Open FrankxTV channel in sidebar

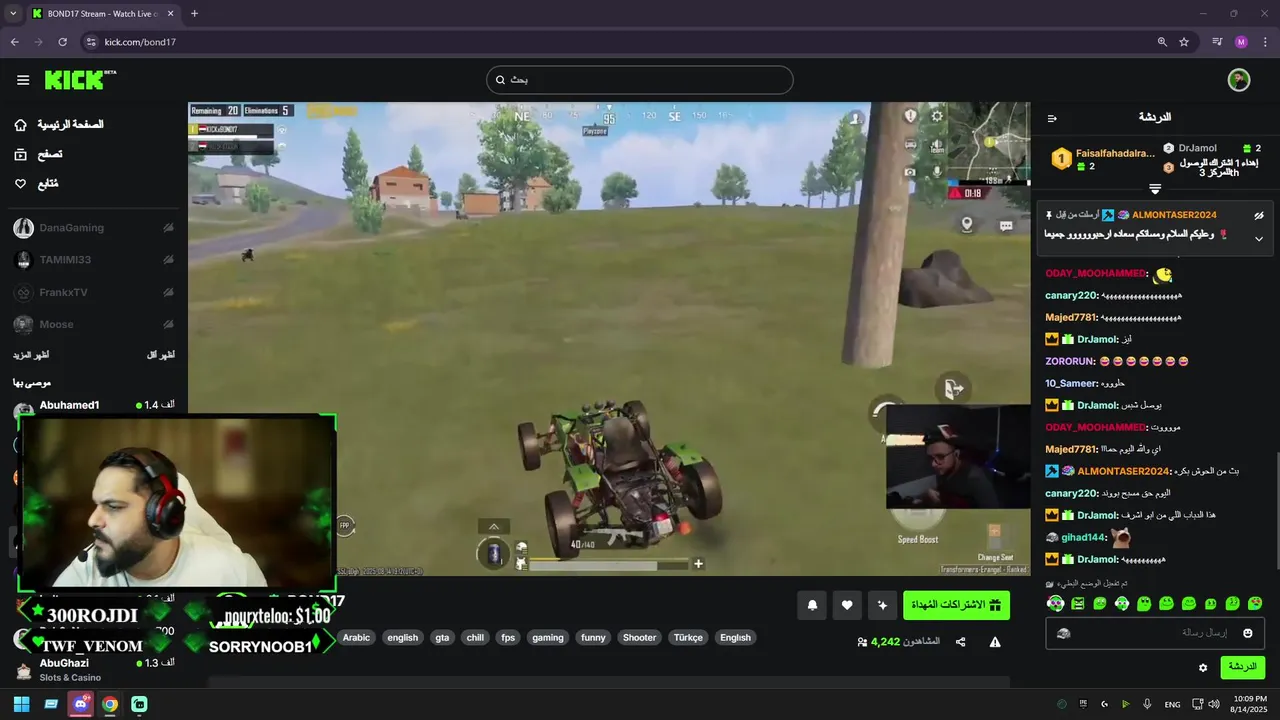(93, 292)
